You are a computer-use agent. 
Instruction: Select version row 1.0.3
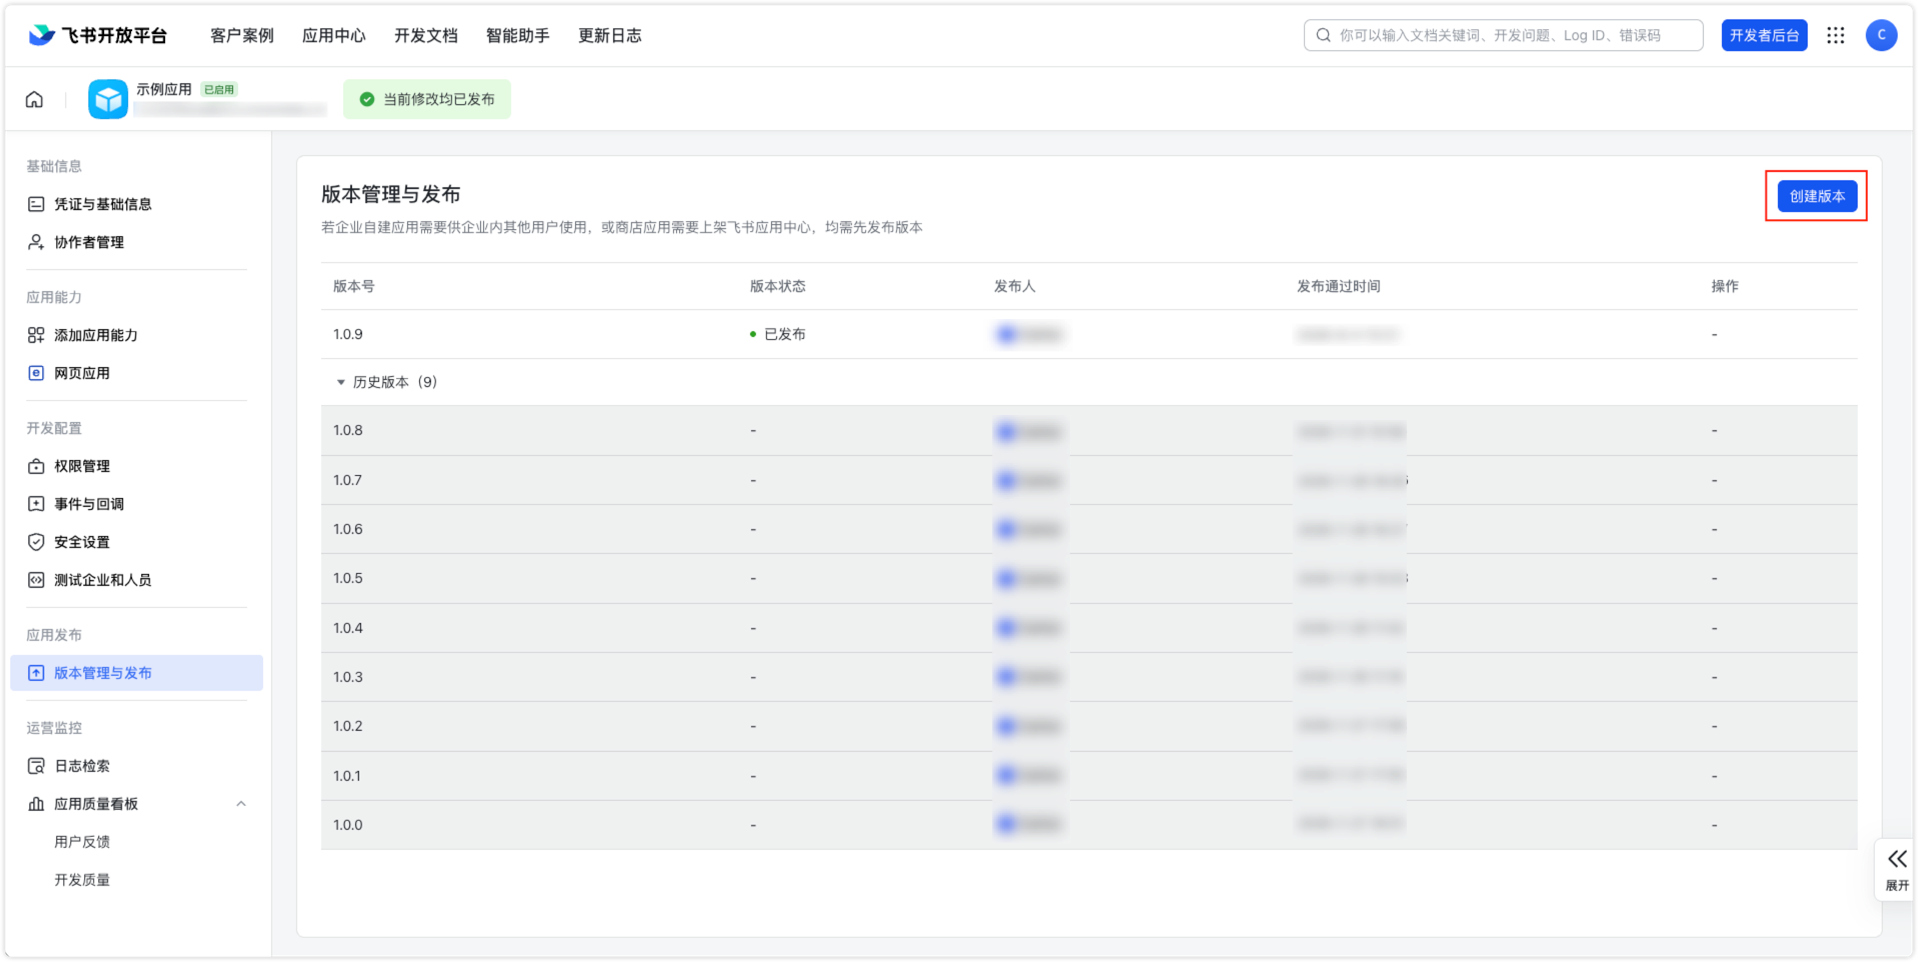1089,677
